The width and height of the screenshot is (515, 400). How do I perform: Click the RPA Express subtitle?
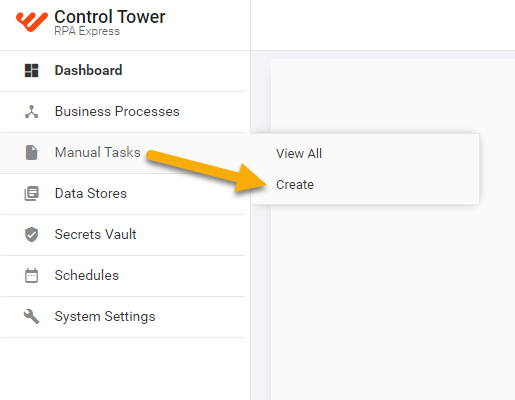click(x=87, y=31)
